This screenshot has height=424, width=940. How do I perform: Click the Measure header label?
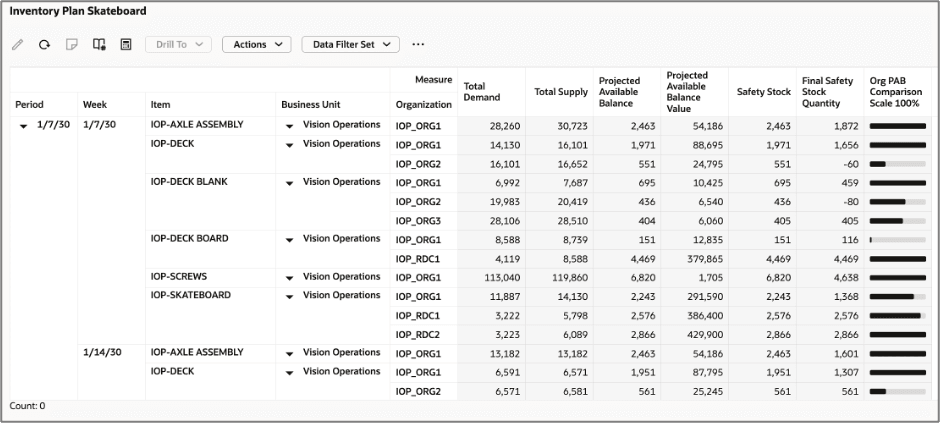point(433,80)
